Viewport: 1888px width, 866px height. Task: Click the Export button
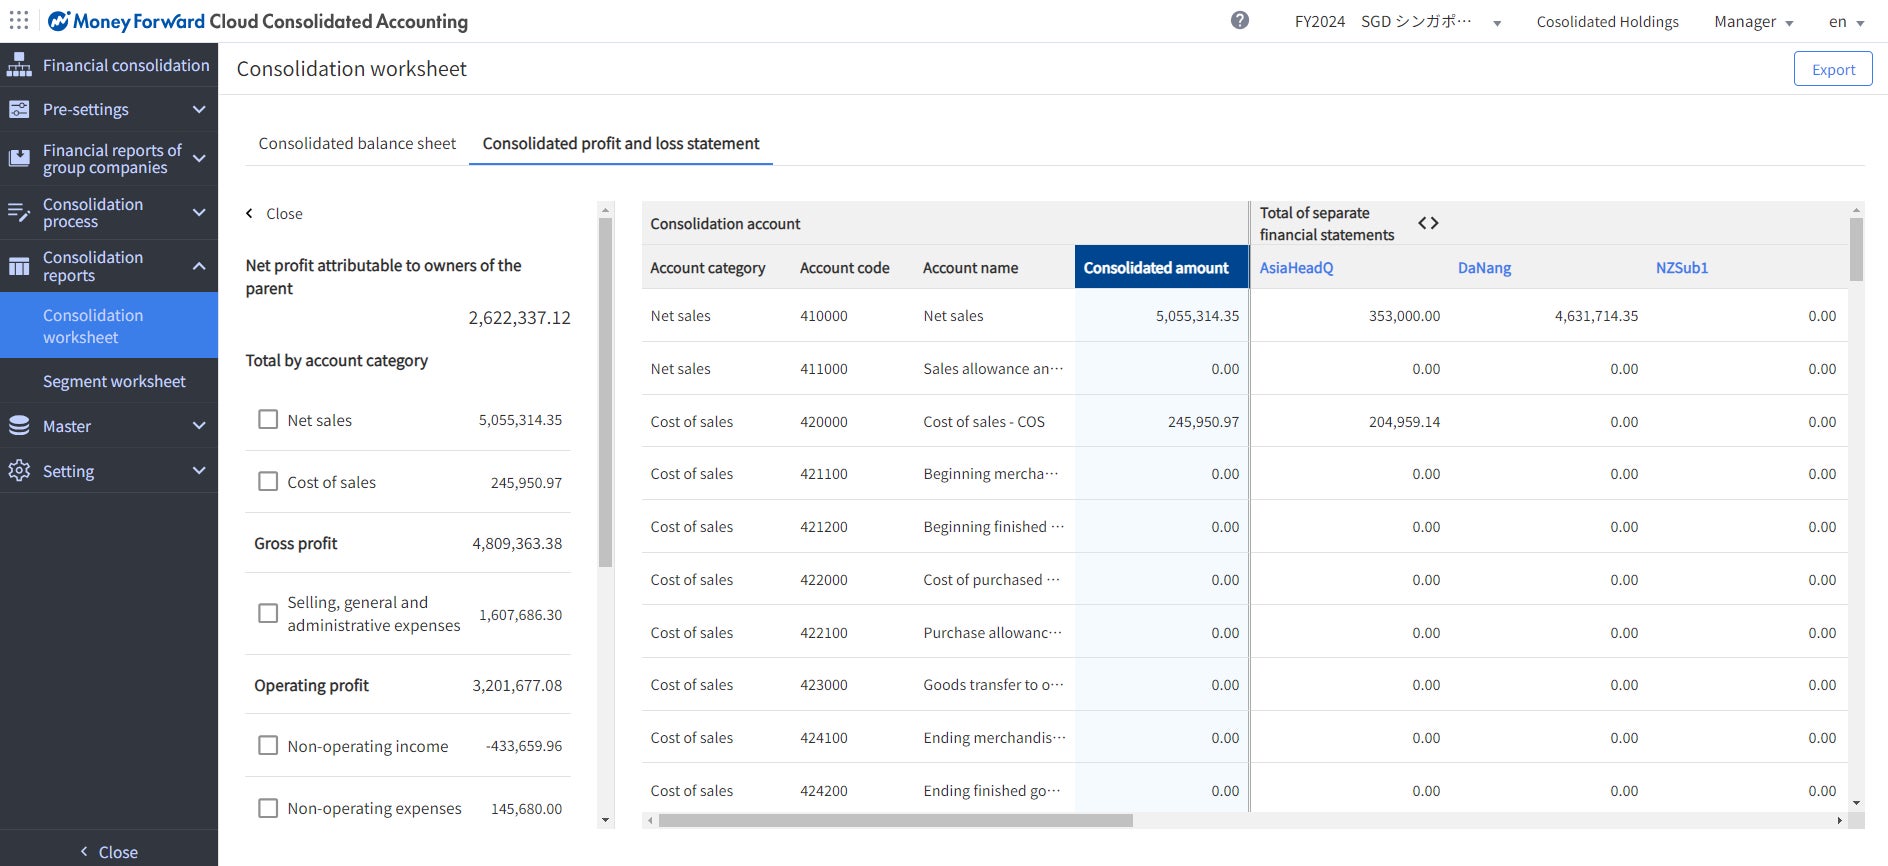(1832, 69)
